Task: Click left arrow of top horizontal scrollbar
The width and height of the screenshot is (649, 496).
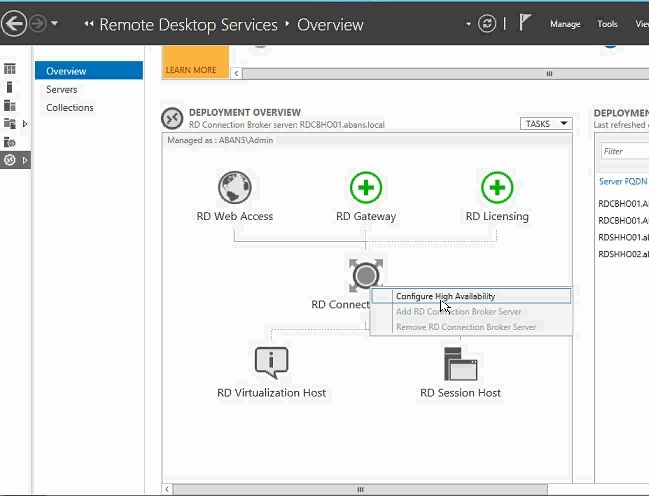Action: pos(236,74)
